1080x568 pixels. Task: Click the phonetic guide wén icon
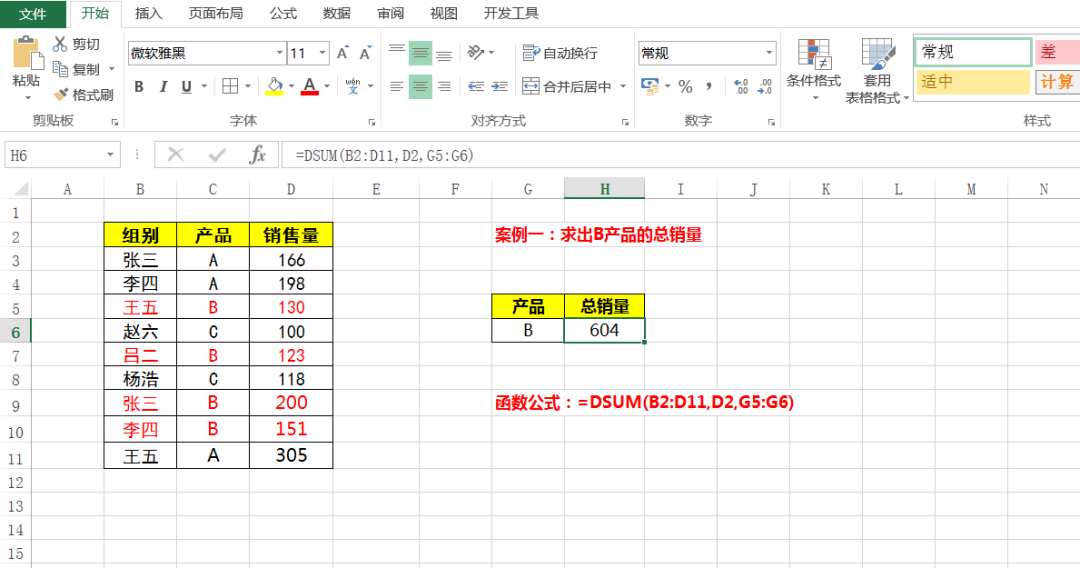[x=353, y=86]
